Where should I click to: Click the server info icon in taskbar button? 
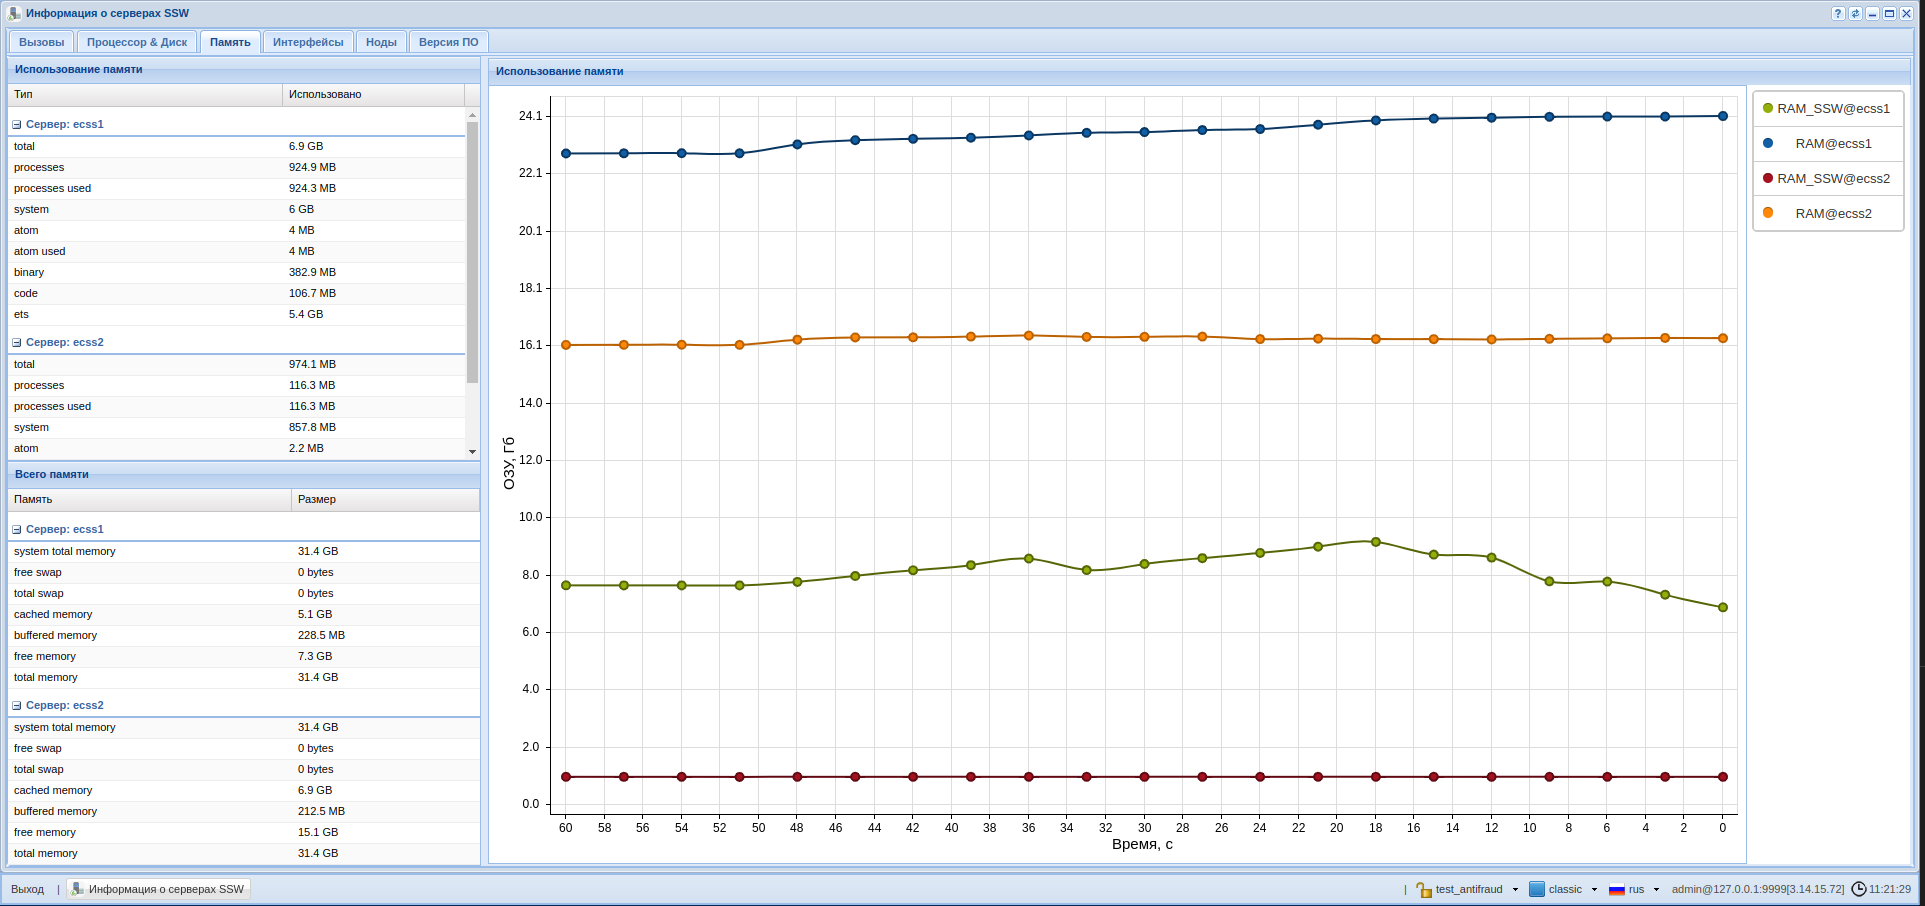pos(78,889)
